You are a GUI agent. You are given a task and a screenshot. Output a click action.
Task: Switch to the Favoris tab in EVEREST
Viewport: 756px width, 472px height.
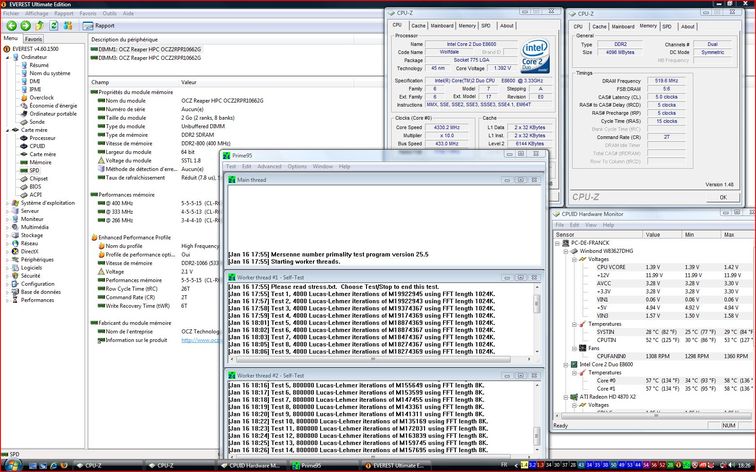(x=33, y=39)
